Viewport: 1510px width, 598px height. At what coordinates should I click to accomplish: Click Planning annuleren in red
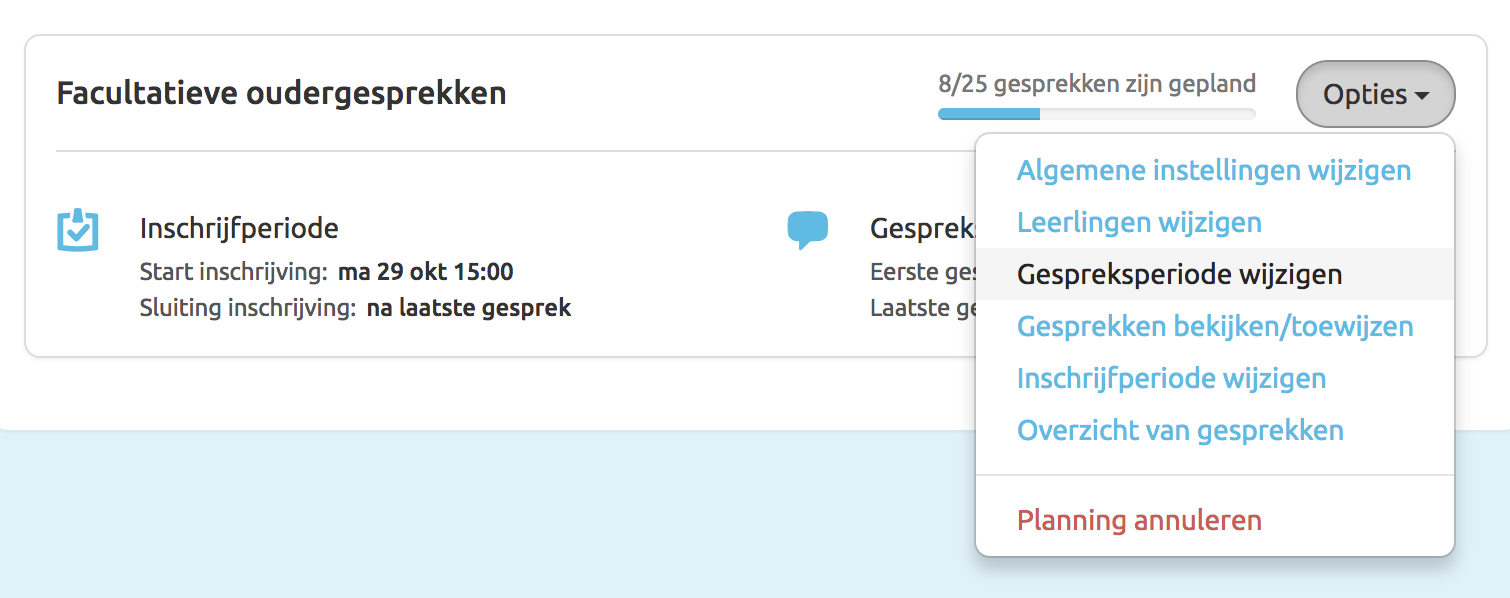point(1139,521)
